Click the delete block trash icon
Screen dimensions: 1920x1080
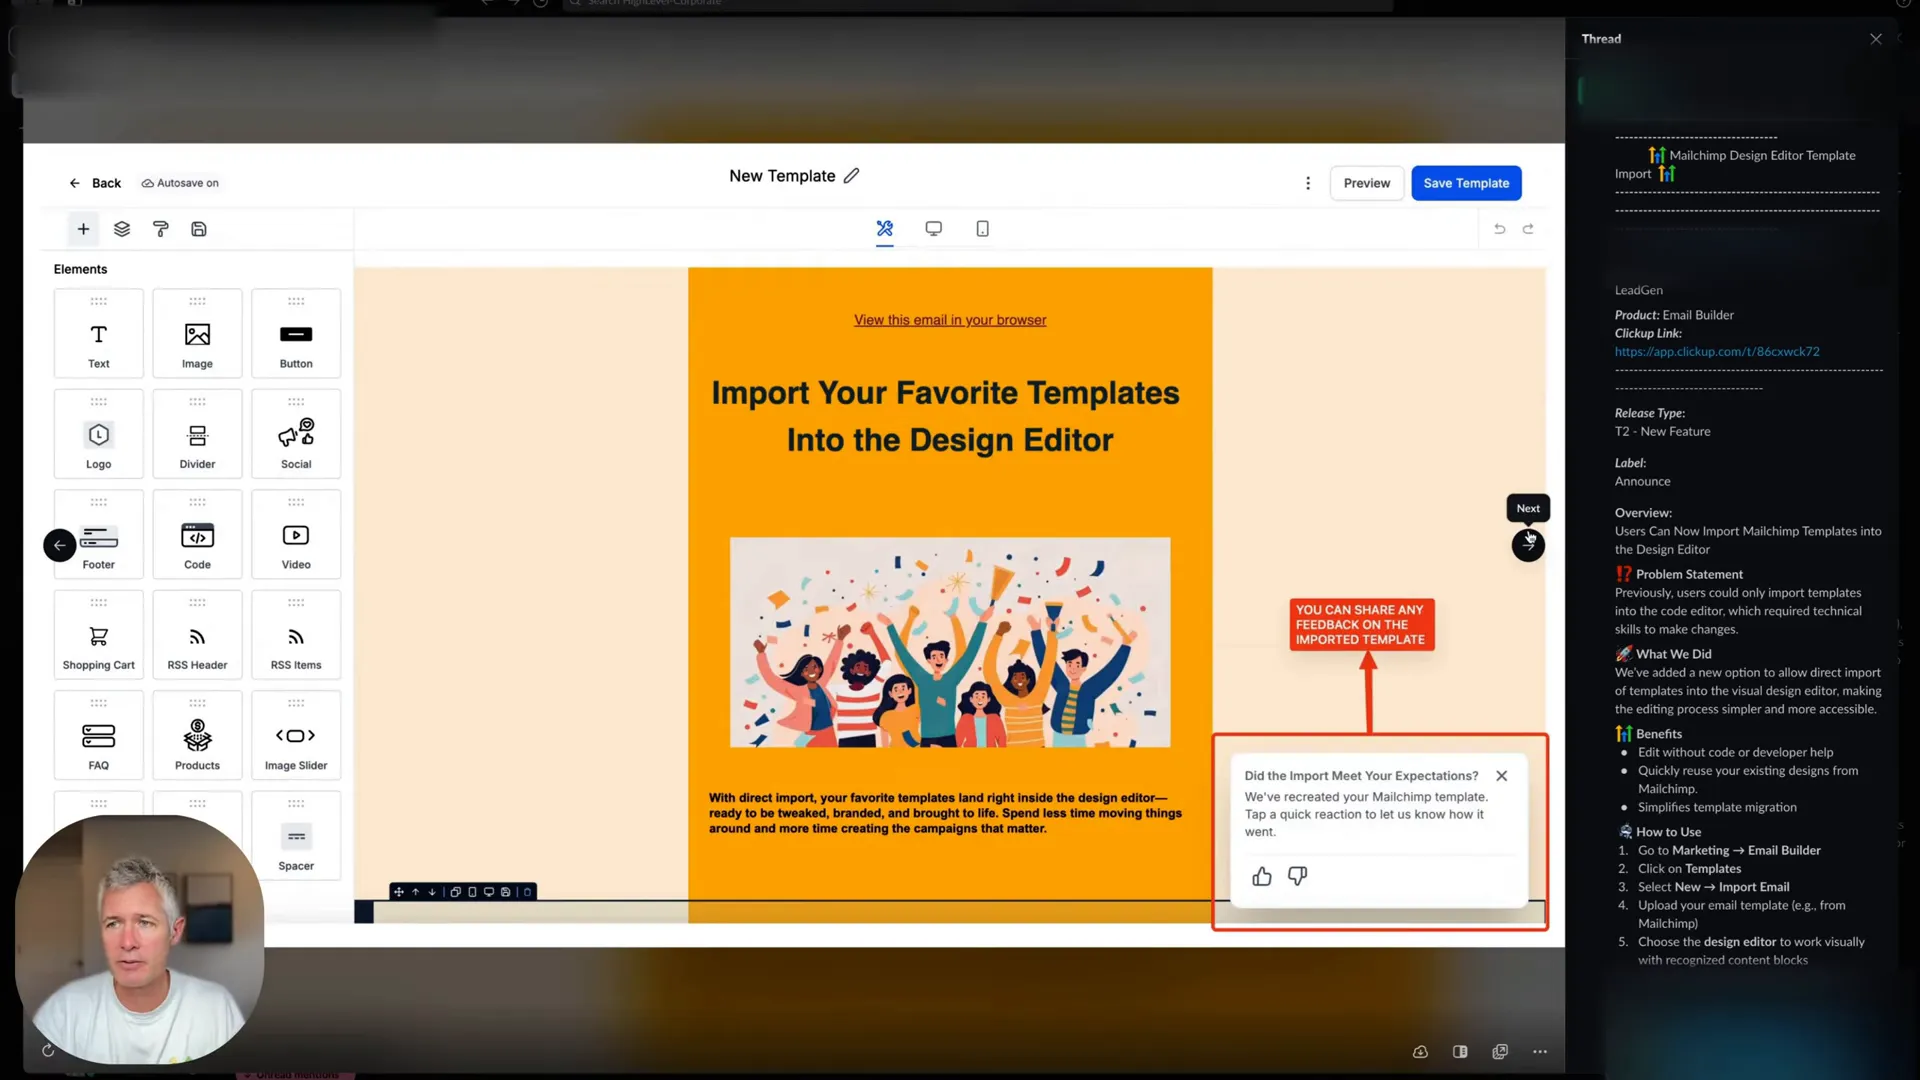pos(528,892)
